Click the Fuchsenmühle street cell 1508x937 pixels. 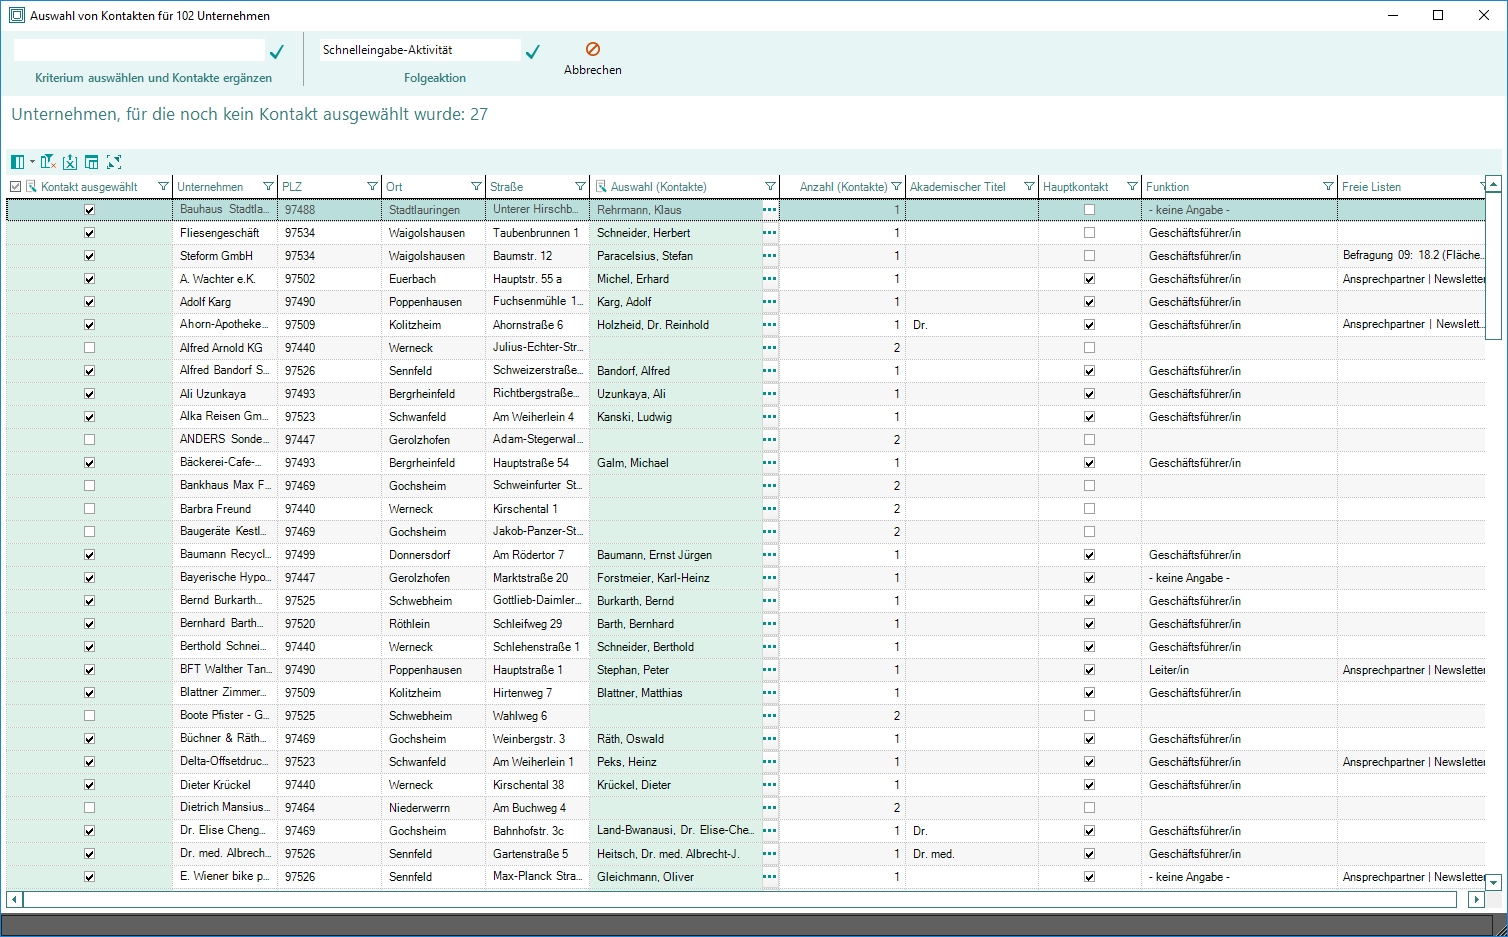[538, 302]
